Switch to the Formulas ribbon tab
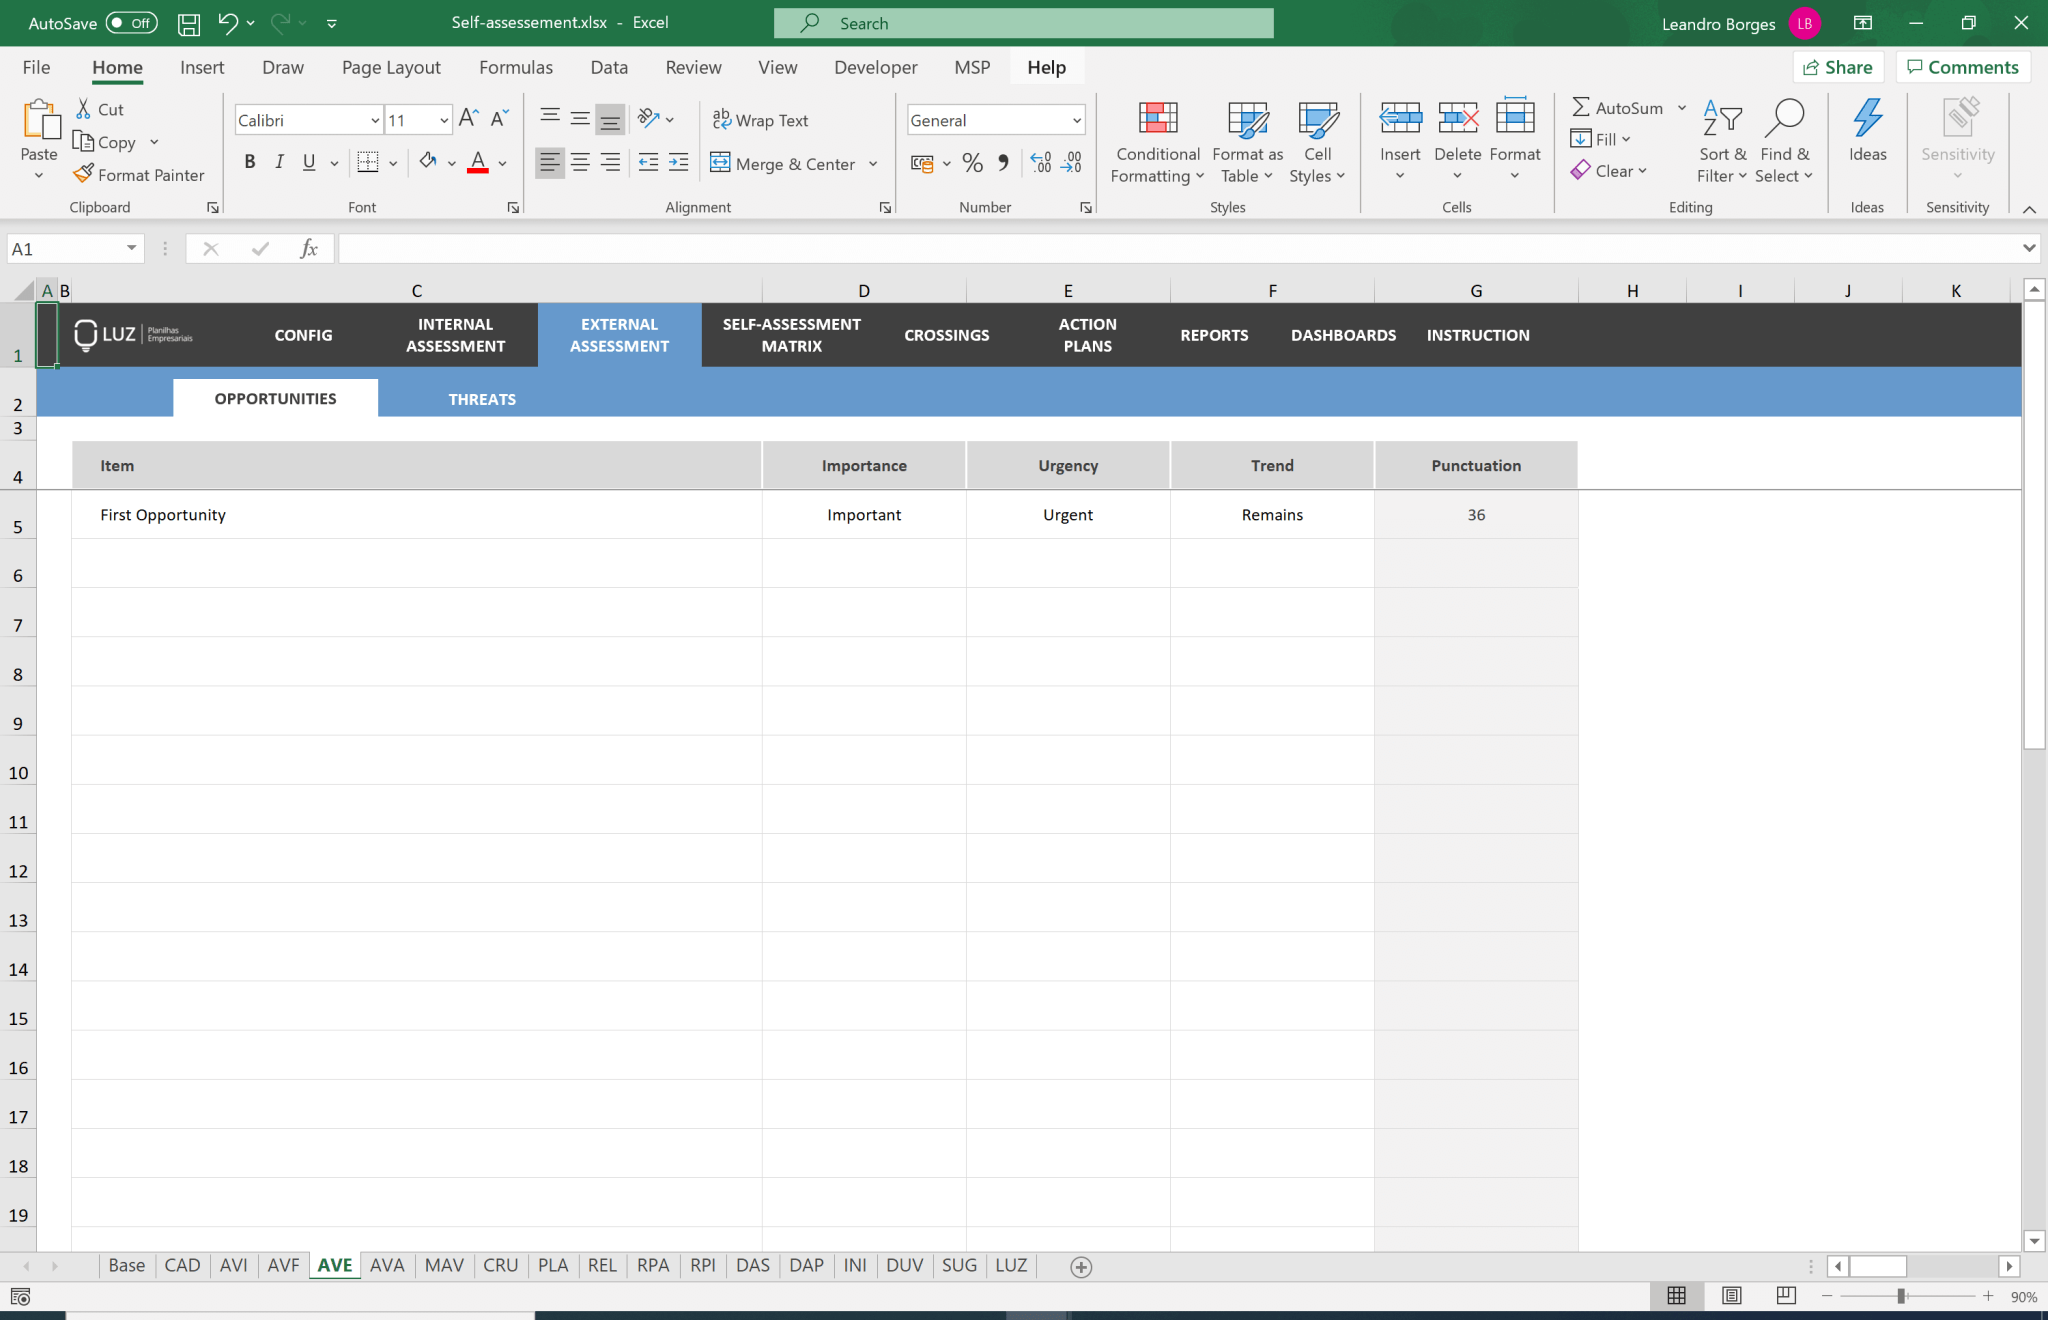Screen dimensions: 2048x1320 click(x=515, y=67)
